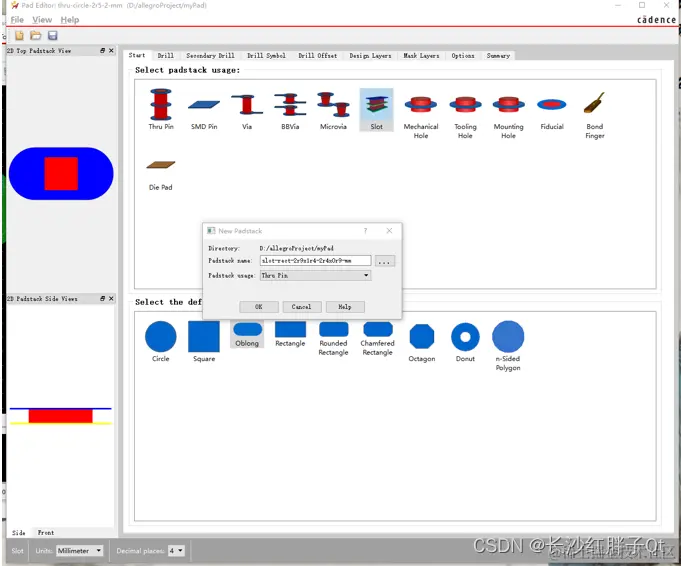Select the Oblong pad geometry

(x=247, y=334)
